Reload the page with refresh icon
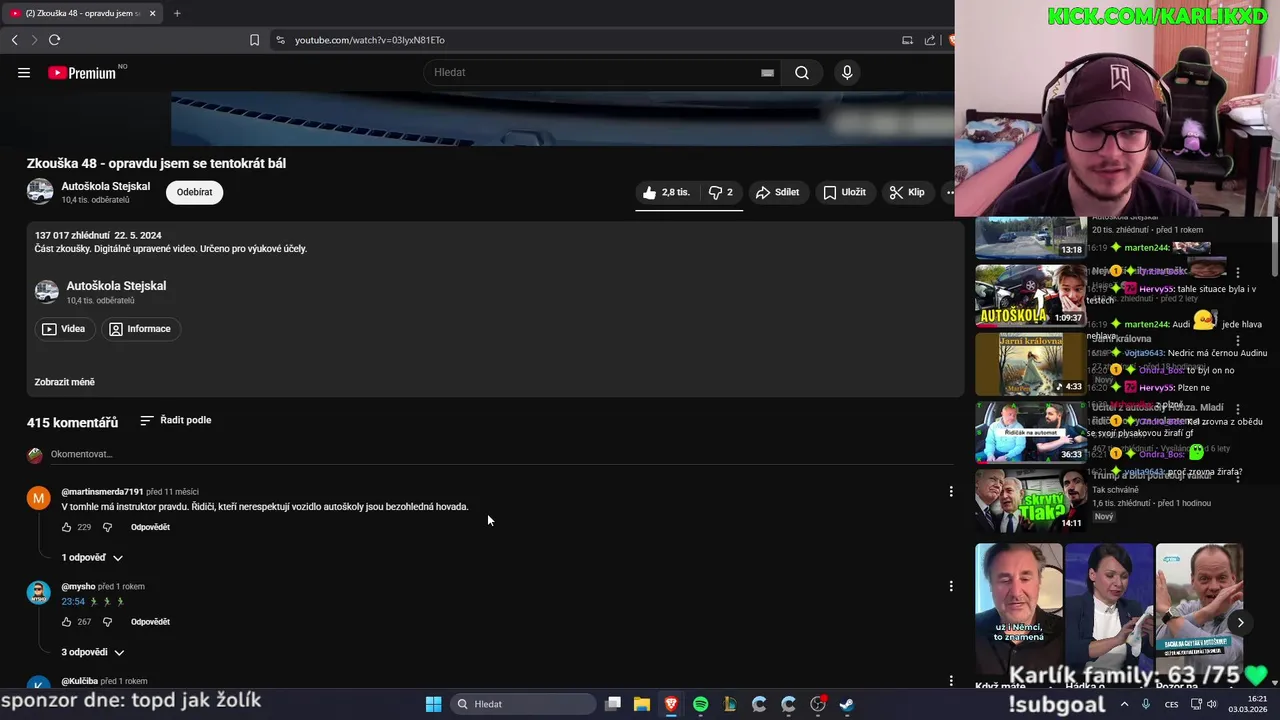The image size is (1280, 720). click(54, 40)
